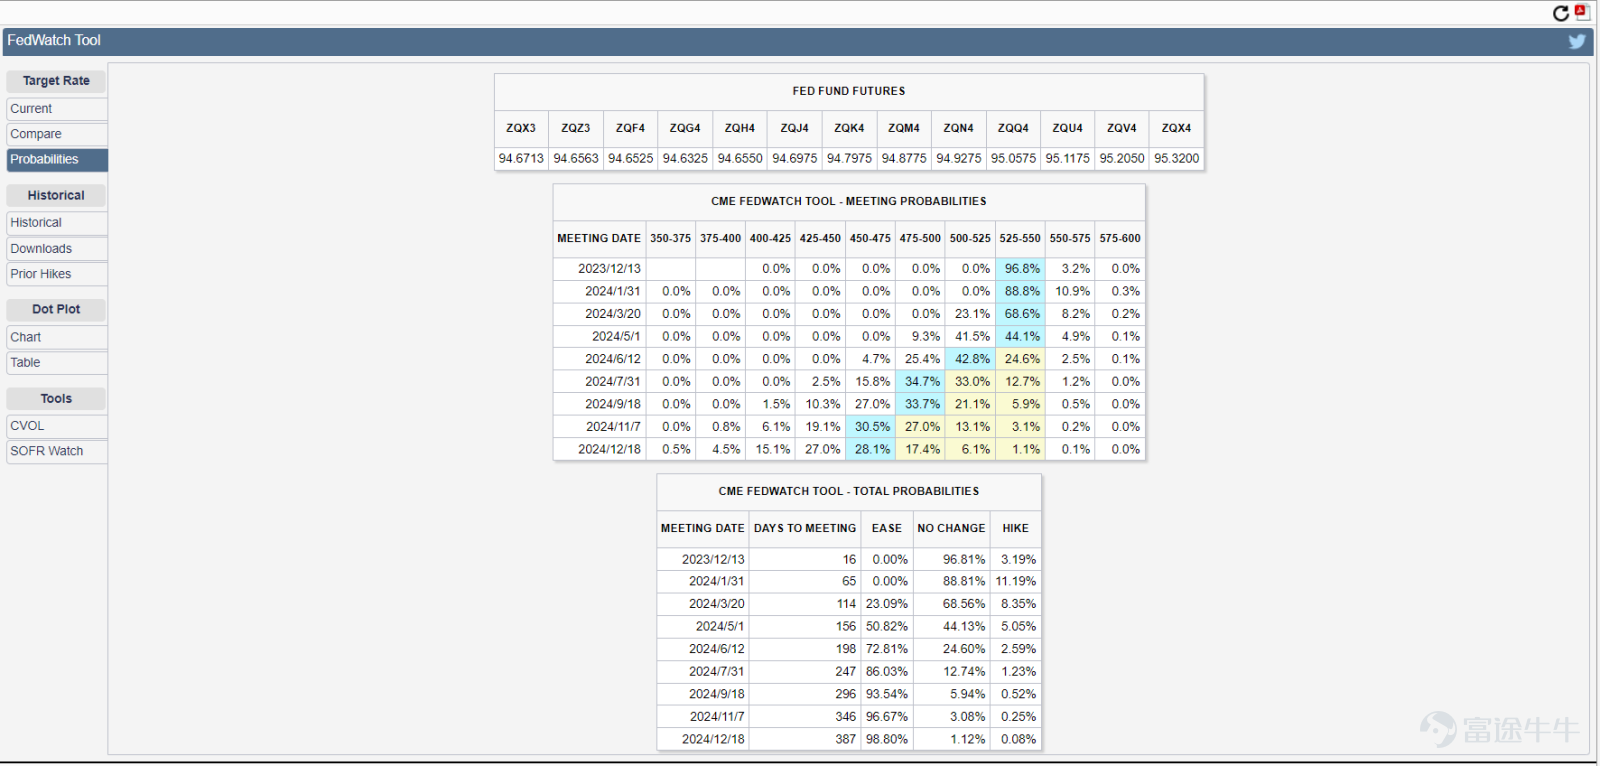The image size is (1600, 766).
Task: Open the Downloads sidebar item
Action: 57,249
